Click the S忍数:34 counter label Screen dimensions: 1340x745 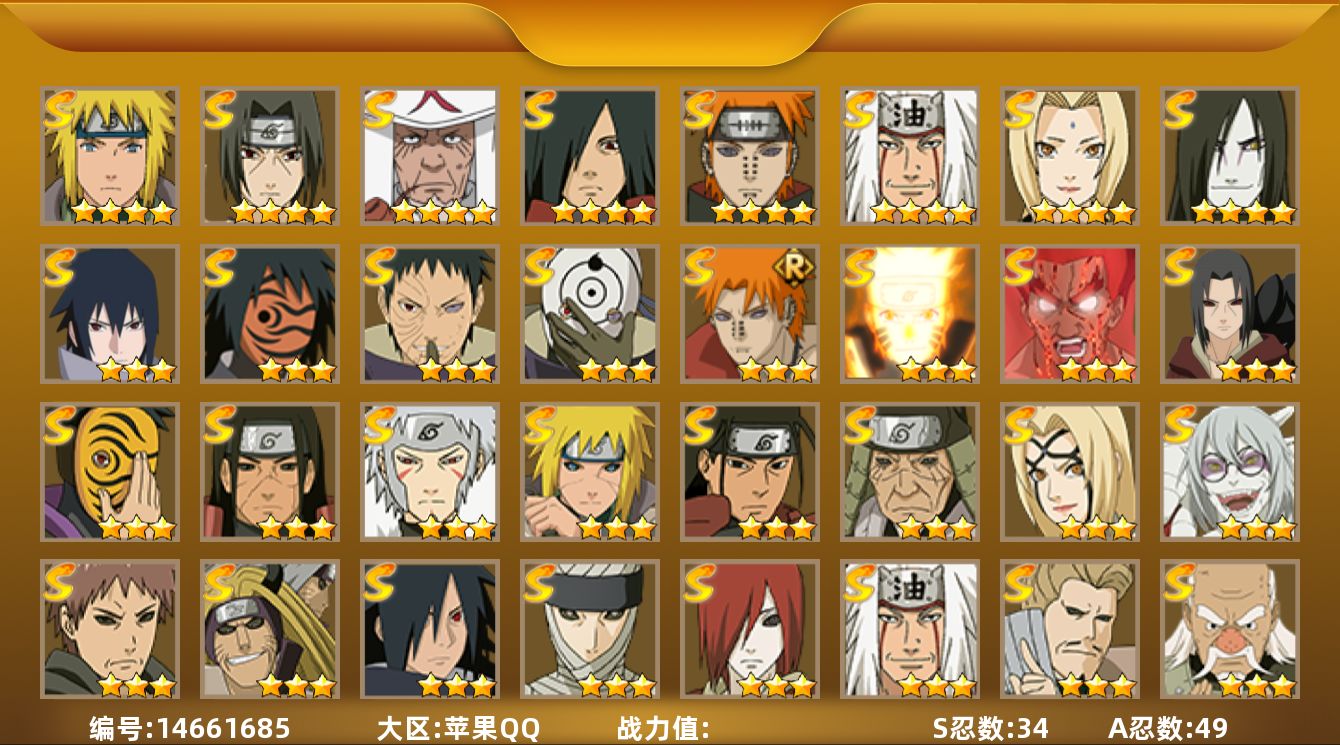point(990,728)
